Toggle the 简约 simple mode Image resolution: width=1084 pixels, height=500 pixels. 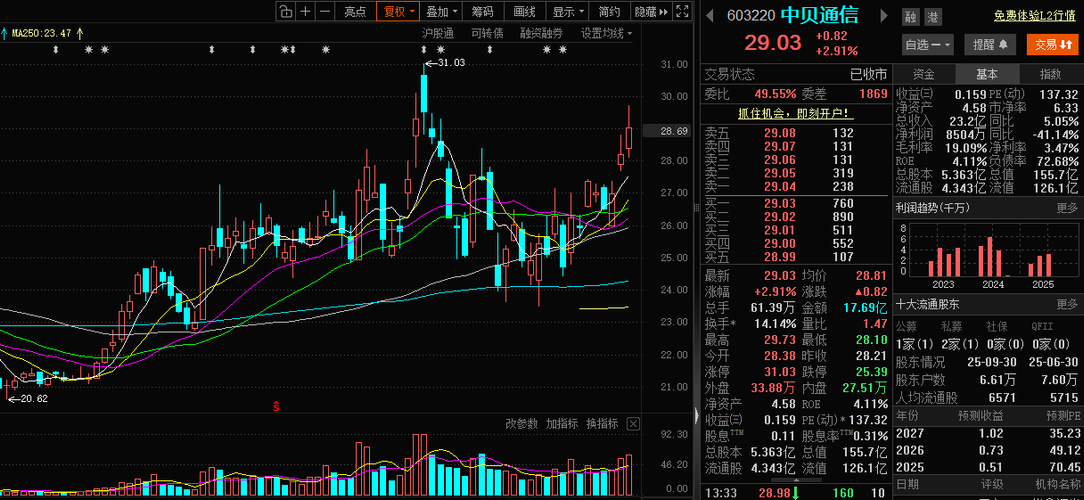click(609, 11)
